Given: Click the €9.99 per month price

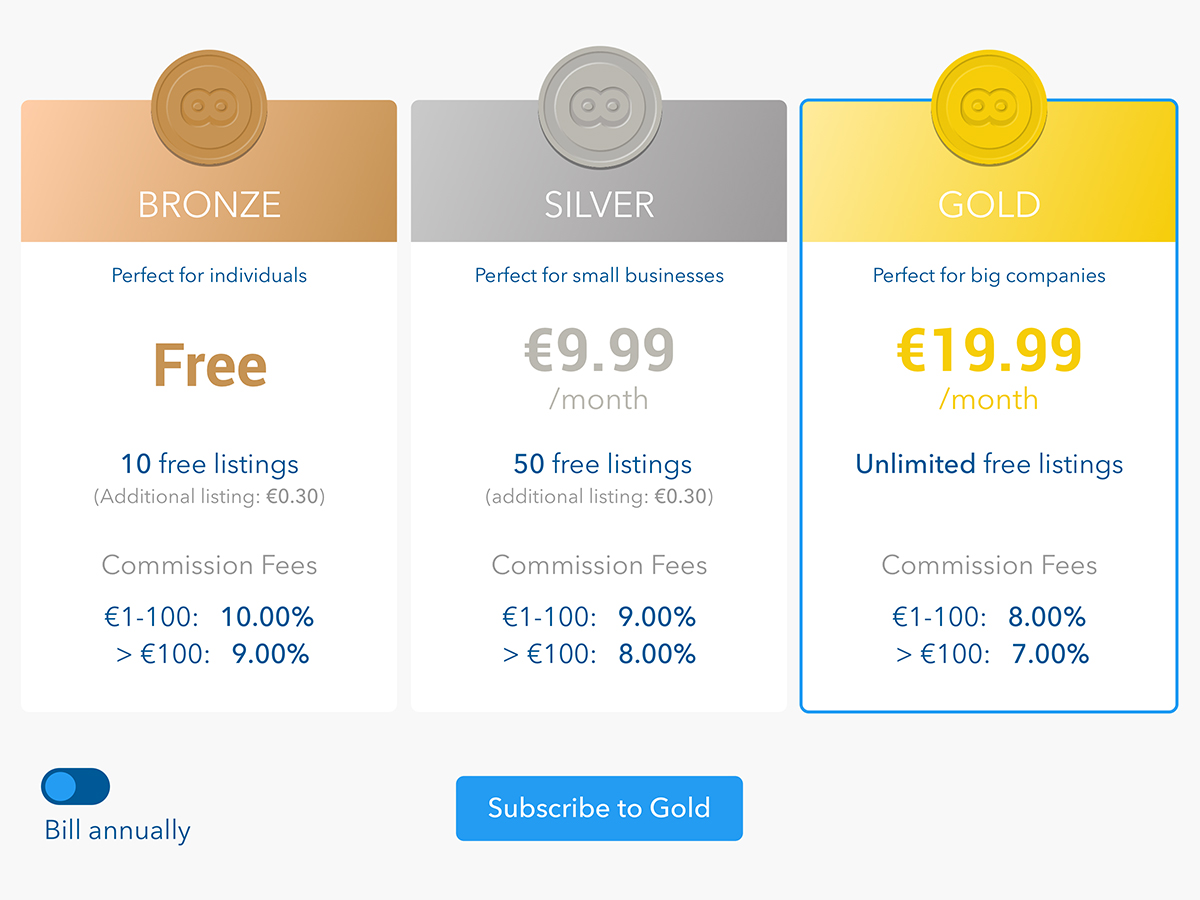Looking at the screenshot, I should (599, 367).
